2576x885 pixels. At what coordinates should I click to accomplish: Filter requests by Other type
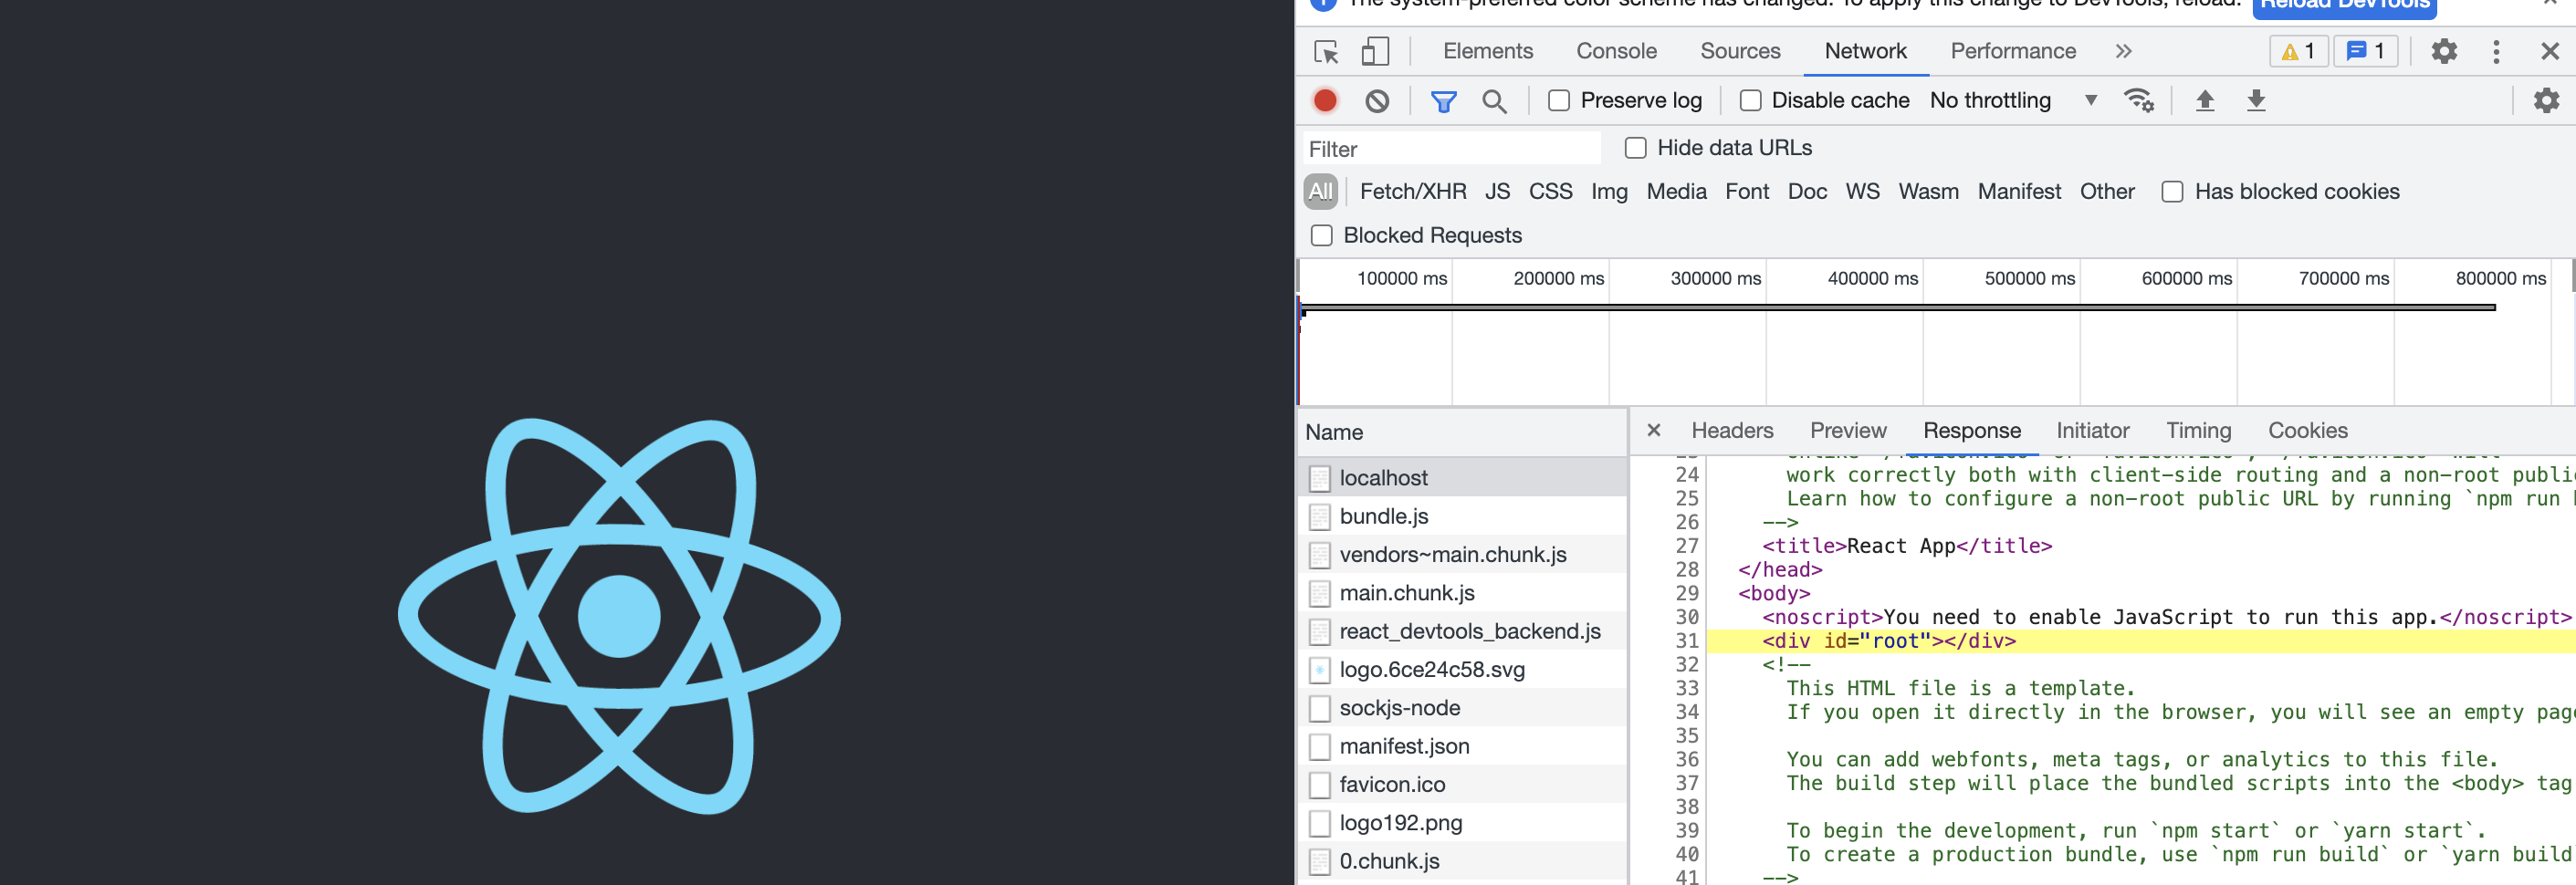click(2107, 192)
